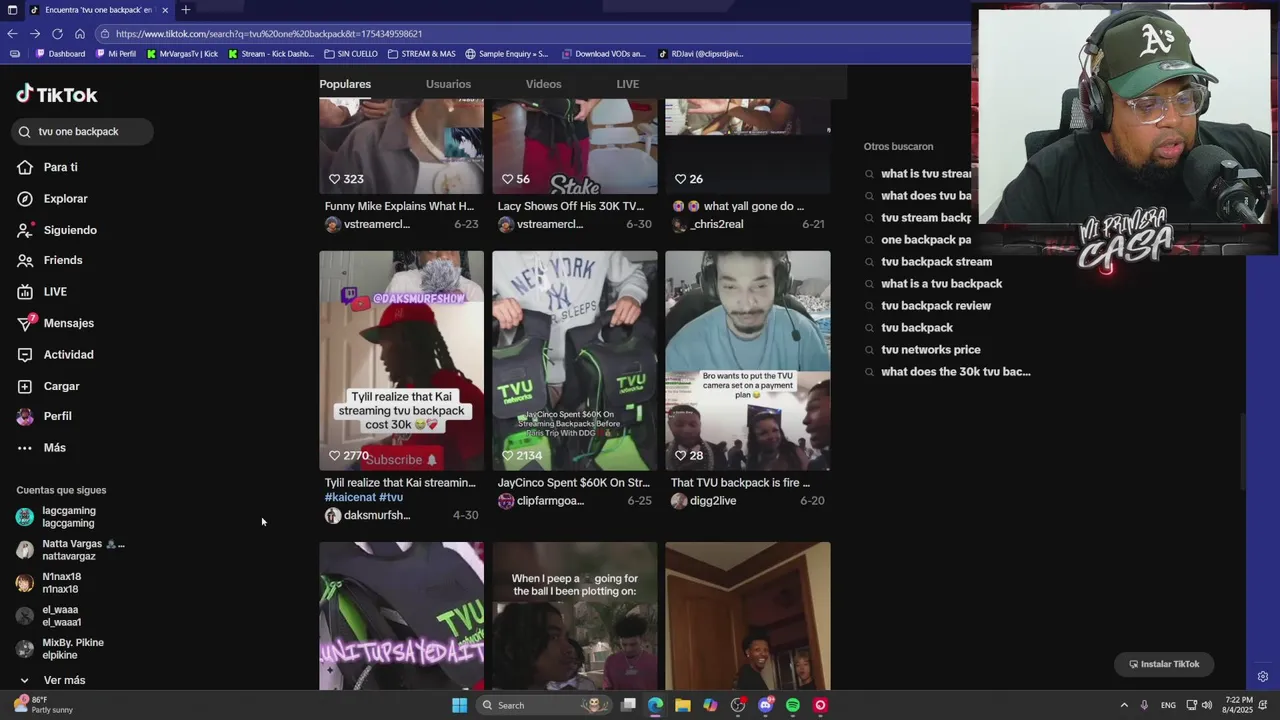Open Mensajes with notification badge
This screenshot has width=1280, height=720.
click(x=69, y=323)
